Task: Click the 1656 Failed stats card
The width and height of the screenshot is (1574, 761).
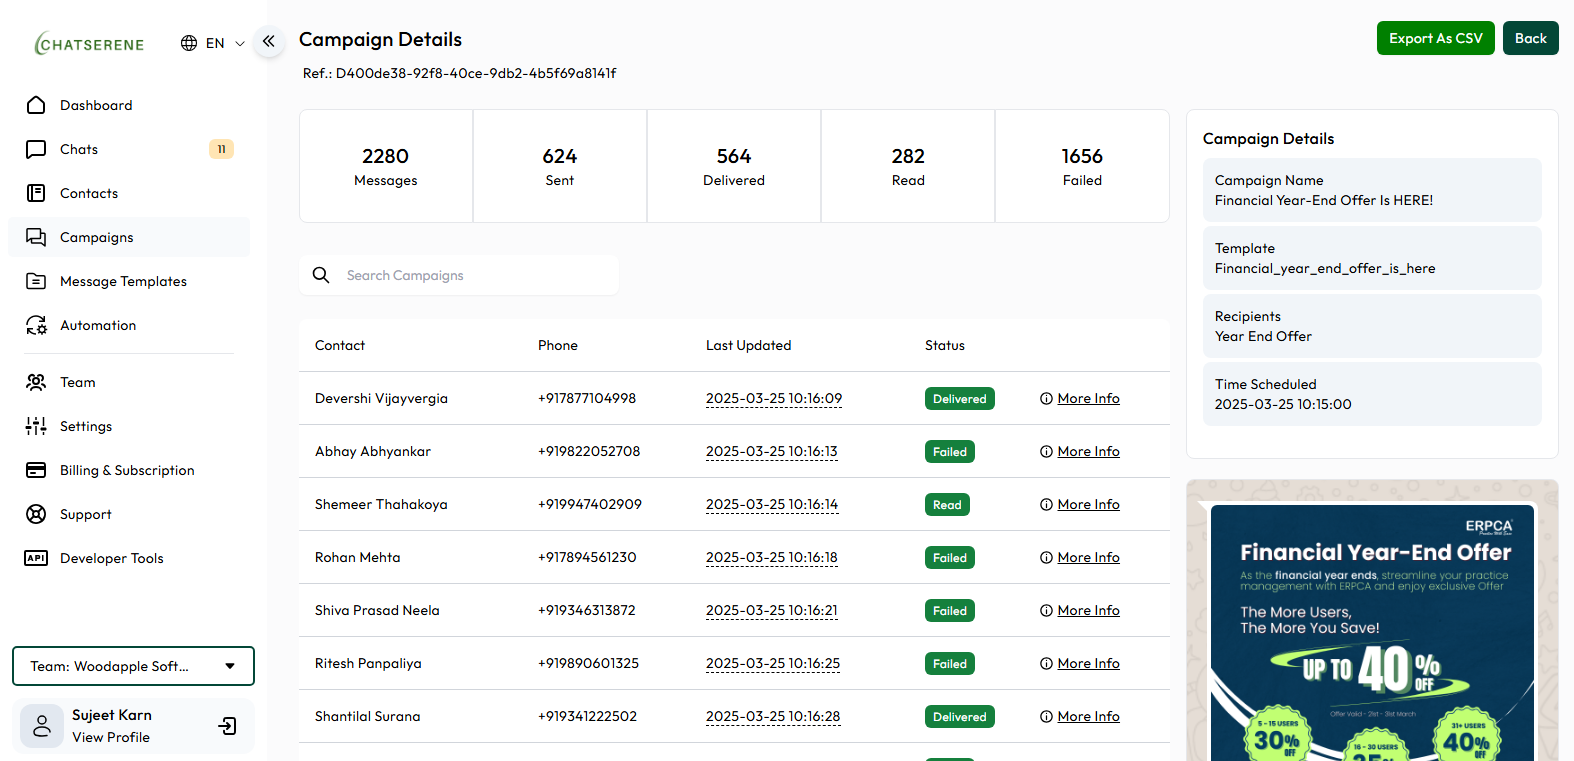Action: 1082,166
